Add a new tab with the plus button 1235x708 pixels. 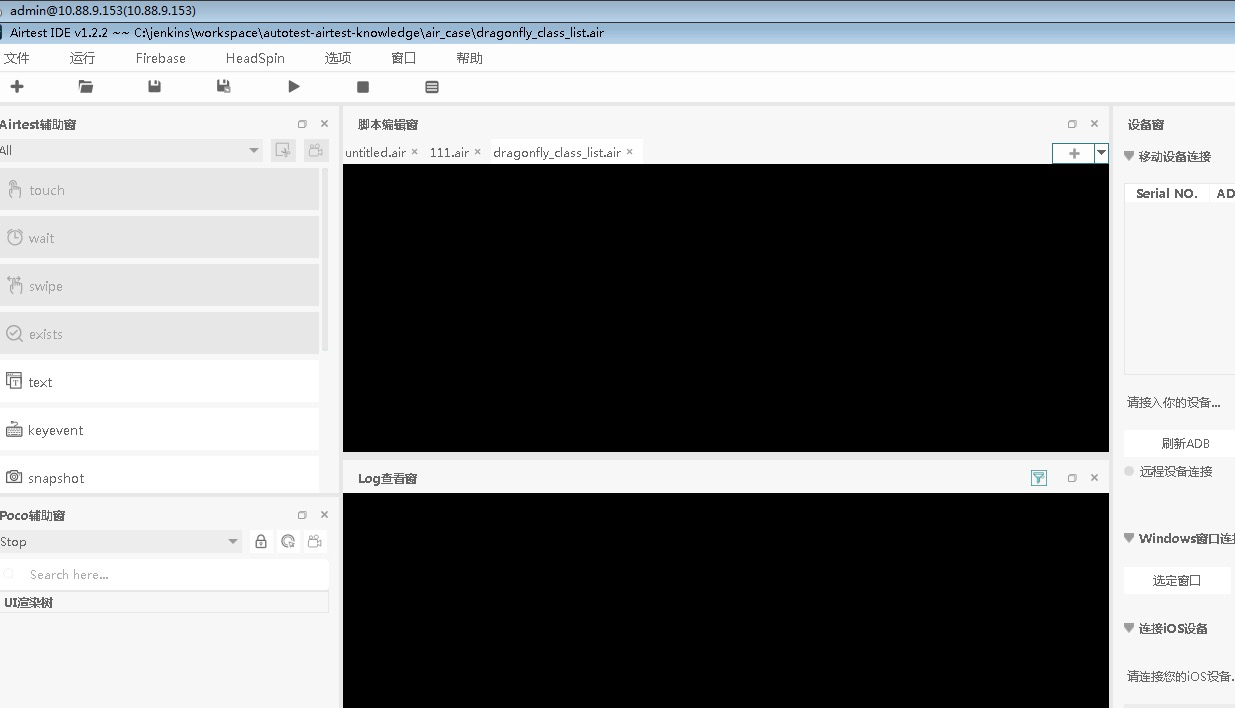pos(1074,153)
